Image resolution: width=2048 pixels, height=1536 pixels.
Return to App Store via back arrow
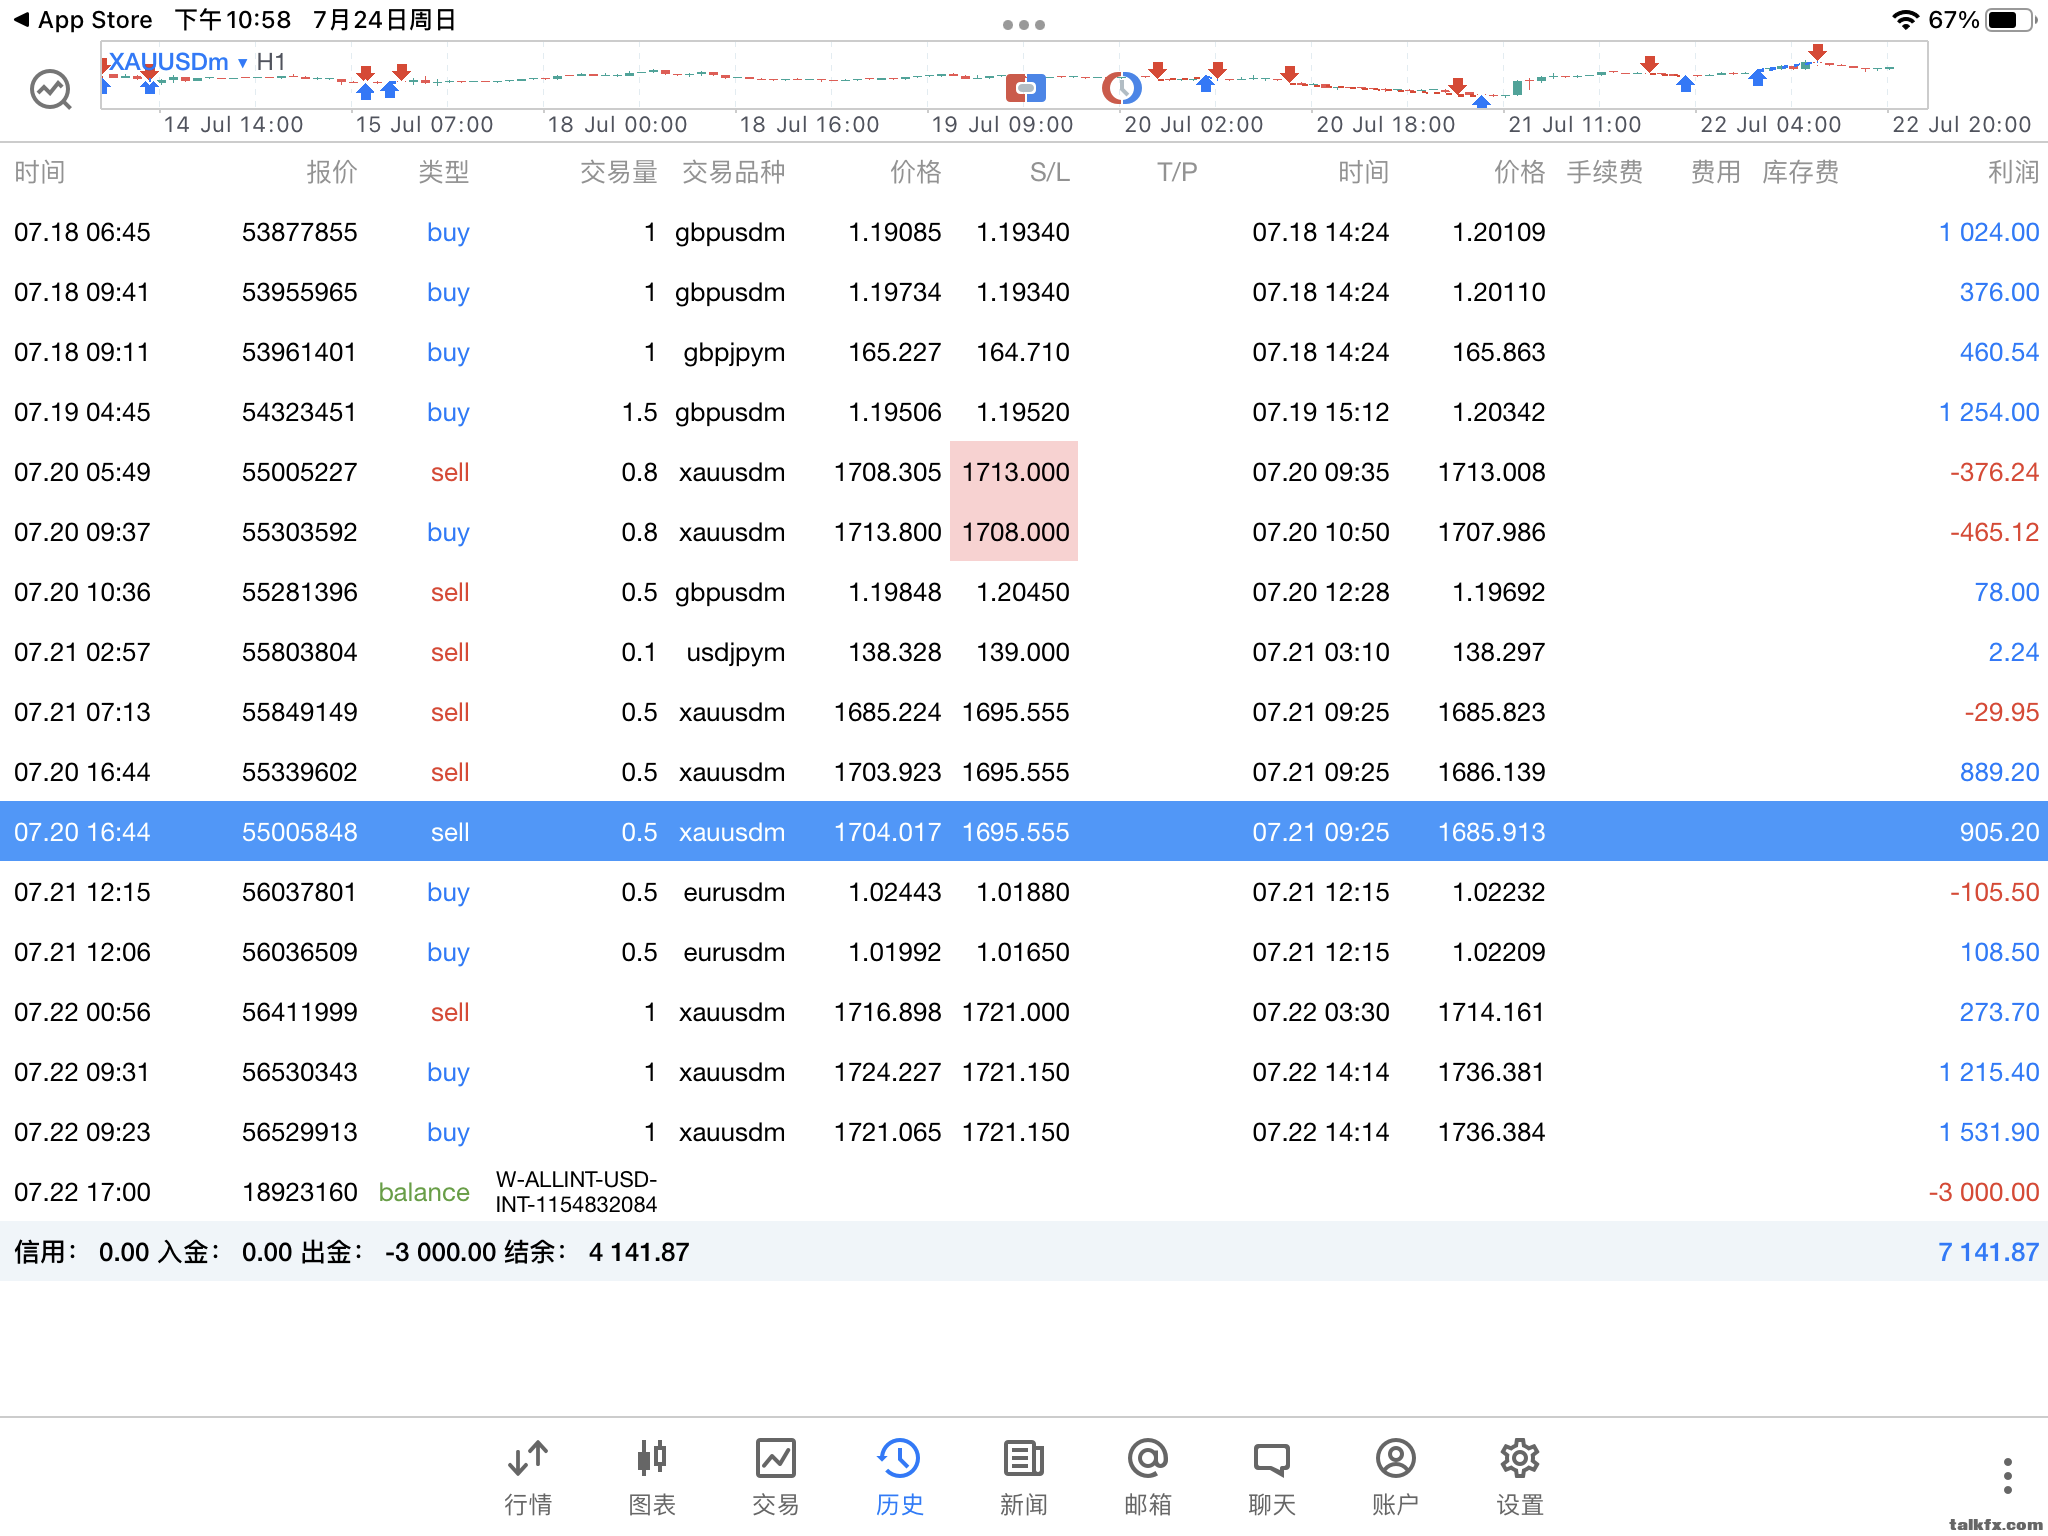click(82, 20)
